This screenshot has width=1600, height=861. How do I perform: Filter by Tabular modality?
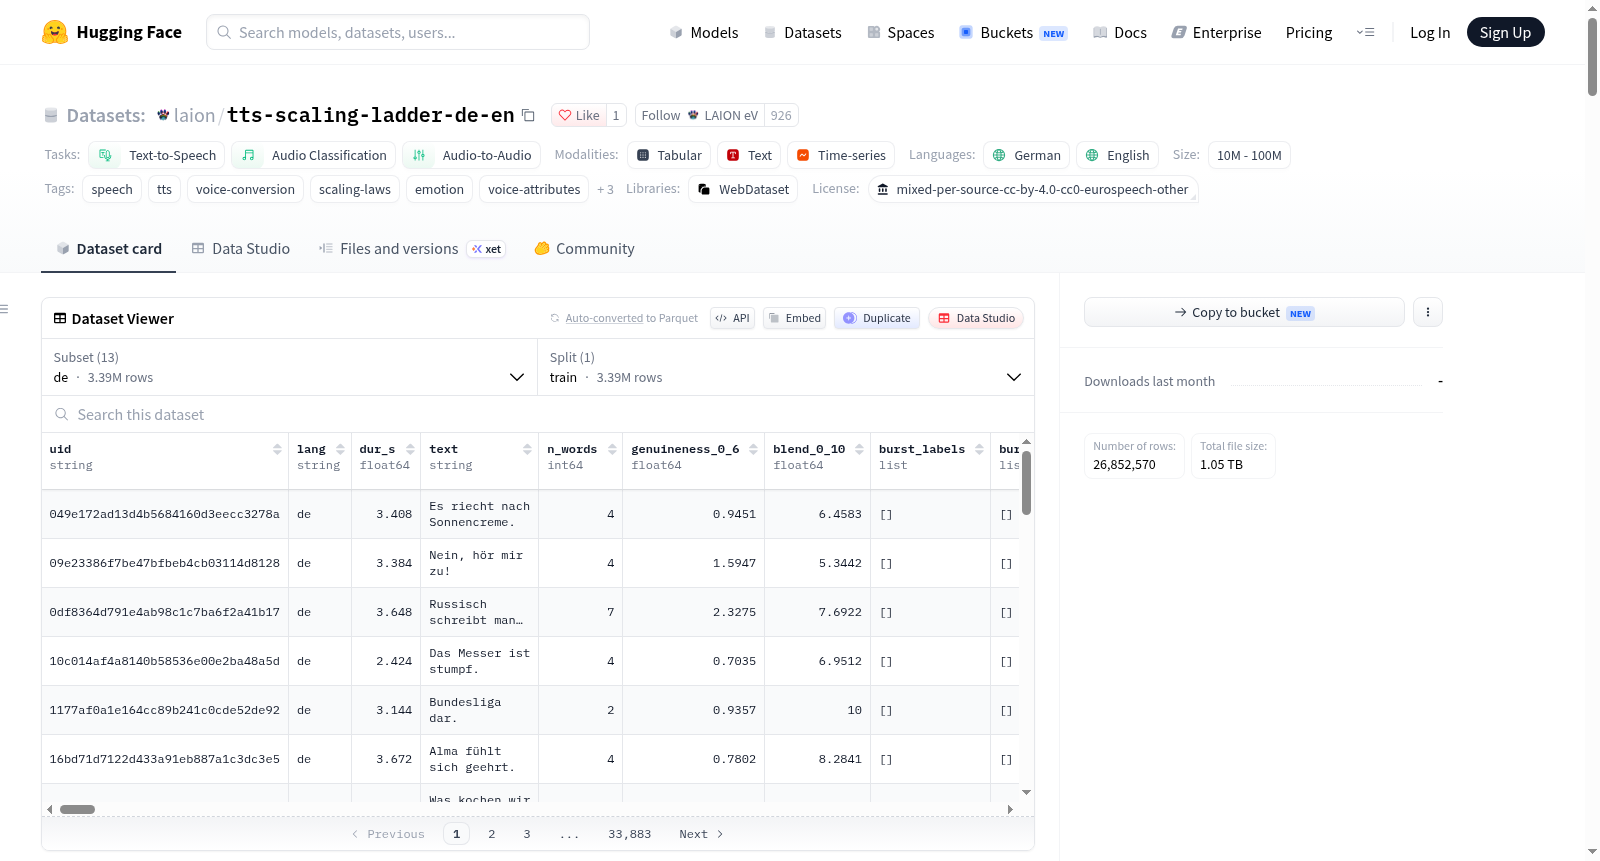(669, 155)
